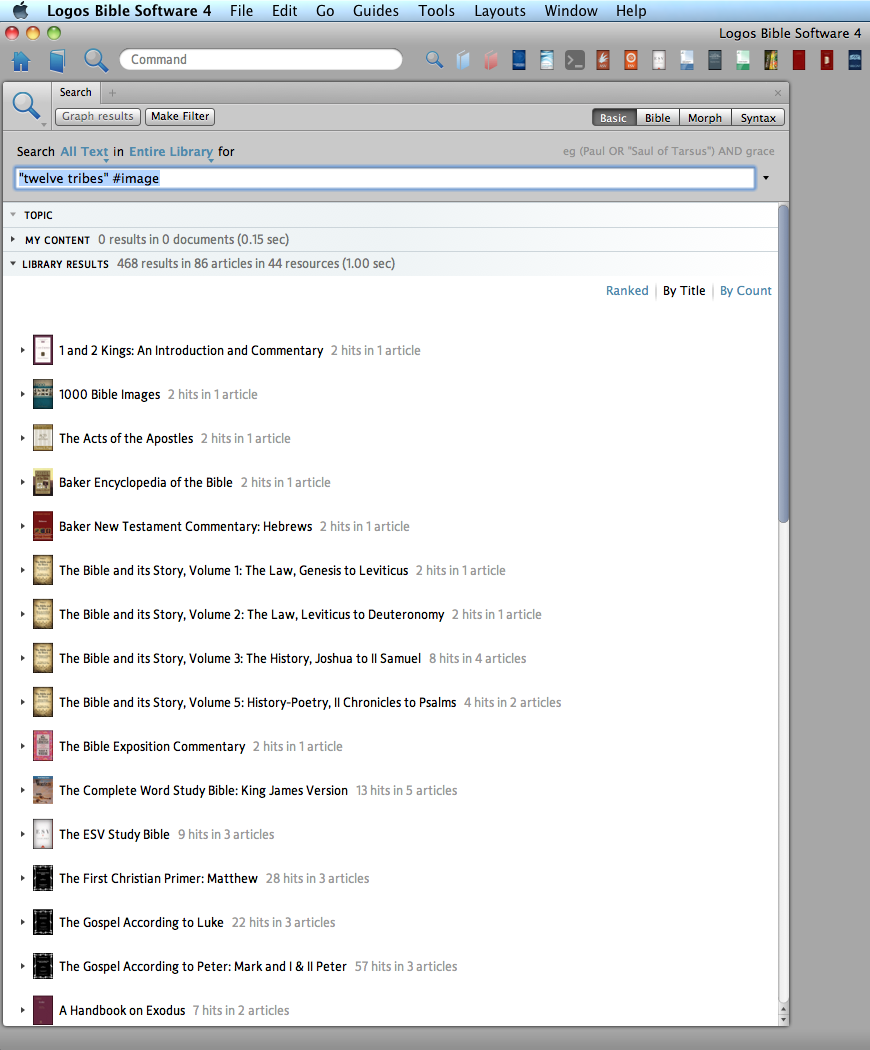Expand 1 and 2 Kings commentary results

coord(22,350)
